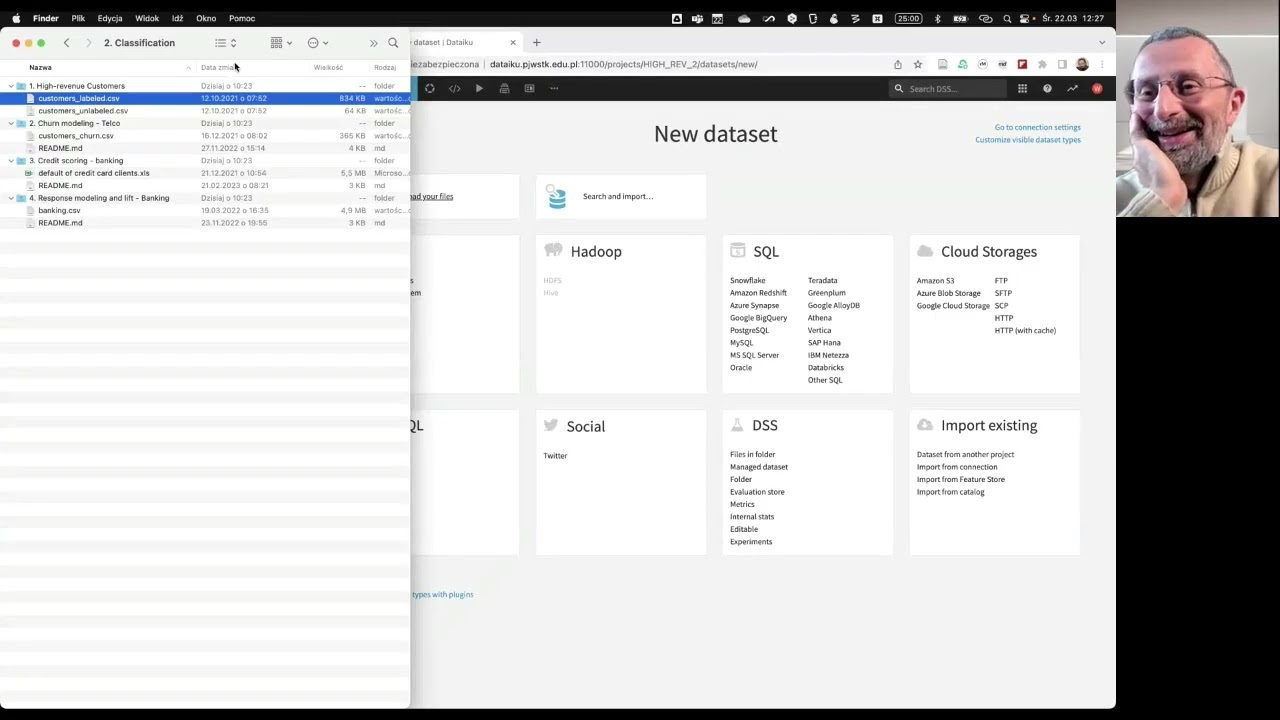
Task: Select README.md dated 27.11.2022
Action: coord(205,148)
